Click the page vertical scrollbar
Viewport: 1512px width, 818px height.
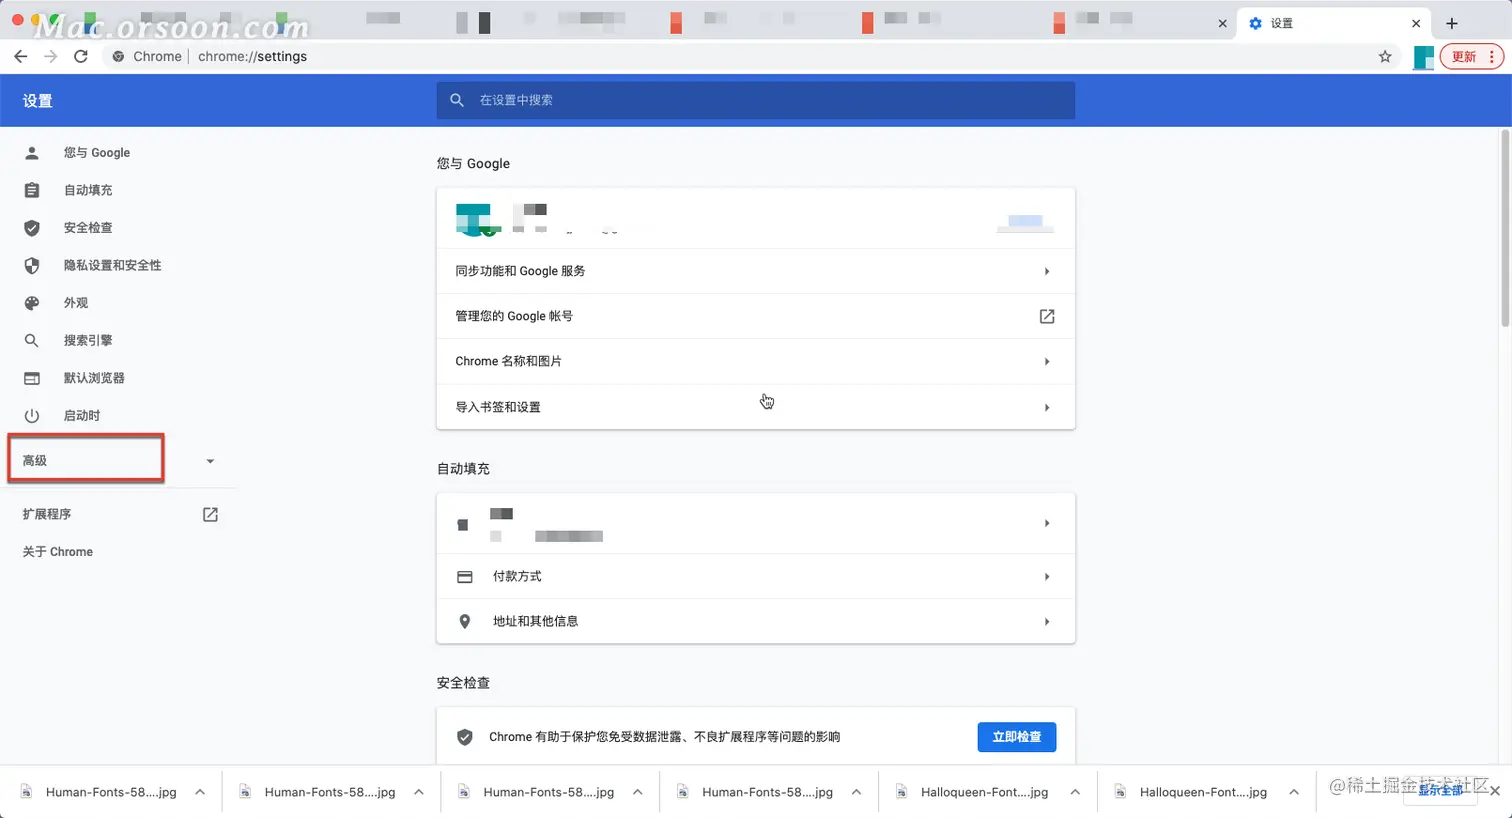point(1505,228)
